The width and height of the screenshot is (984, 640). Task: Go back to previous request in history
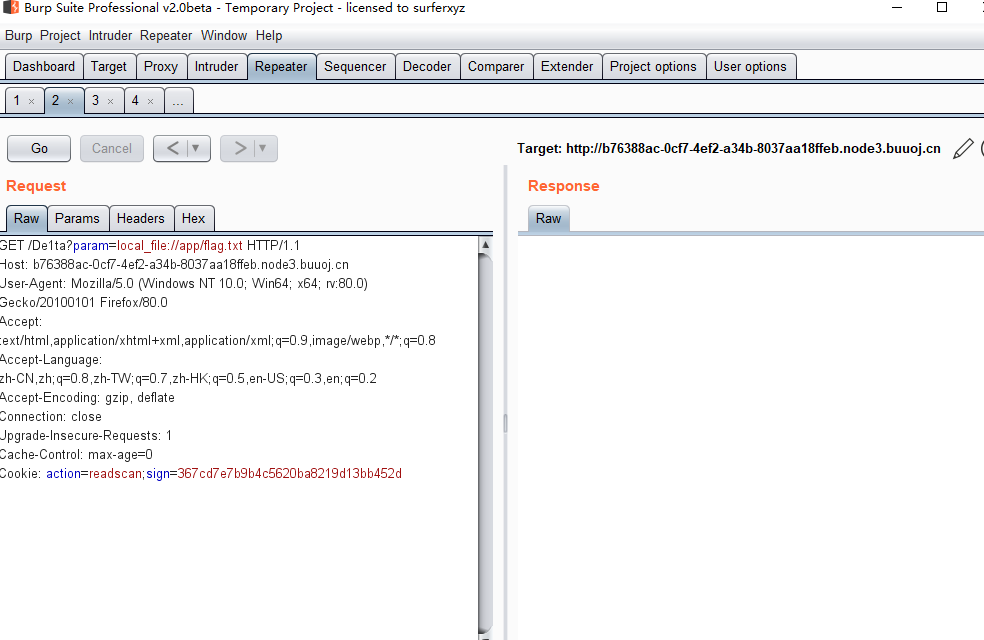pos(173,148)
